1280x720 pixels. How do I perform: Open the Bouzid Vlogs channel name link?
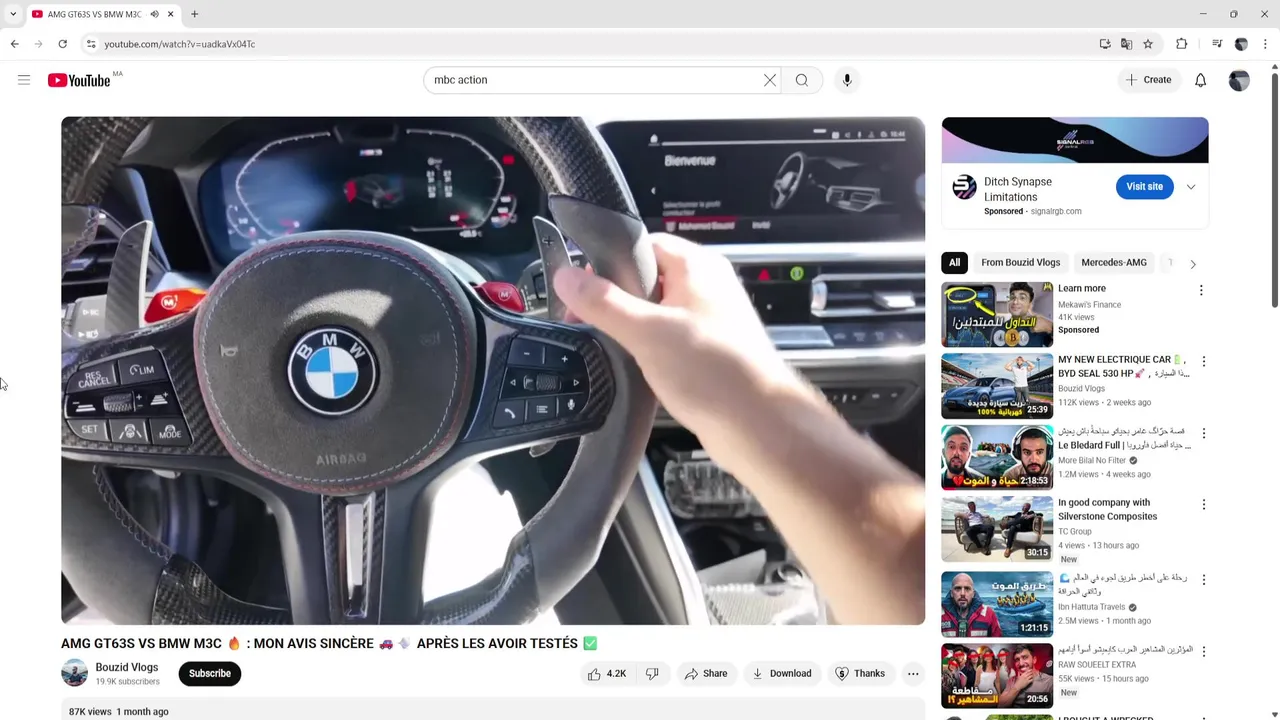[x=127, y=667]
